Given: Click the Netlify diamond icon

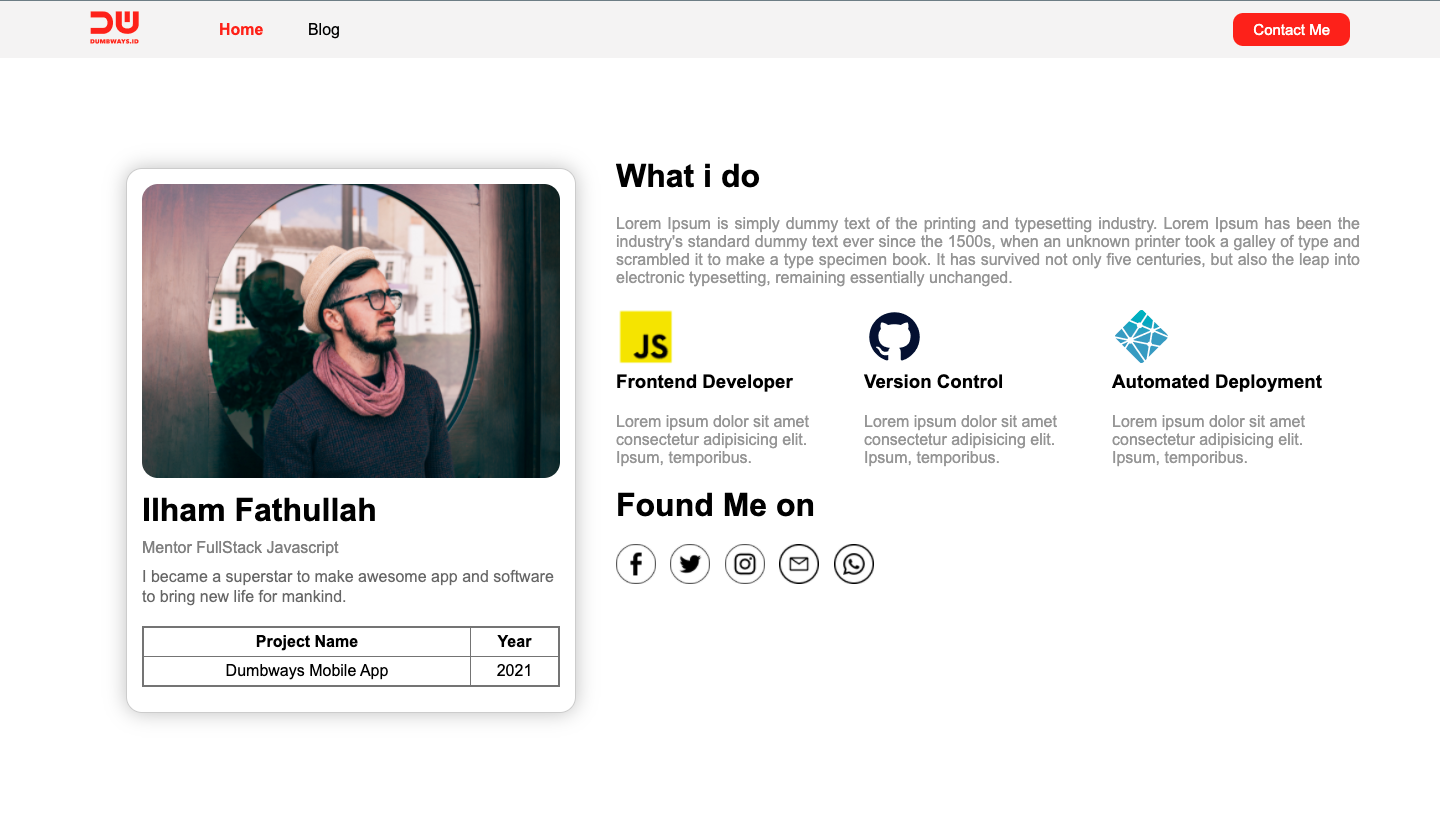Looking at the screenshot, I should point(1141,337).
